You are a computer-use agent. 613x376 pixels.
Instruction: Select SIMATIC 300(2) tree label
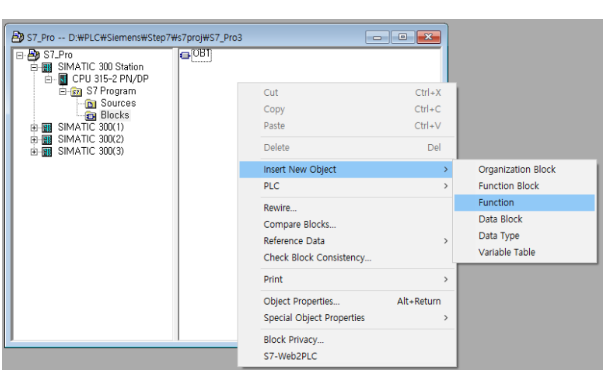(91, 140)
